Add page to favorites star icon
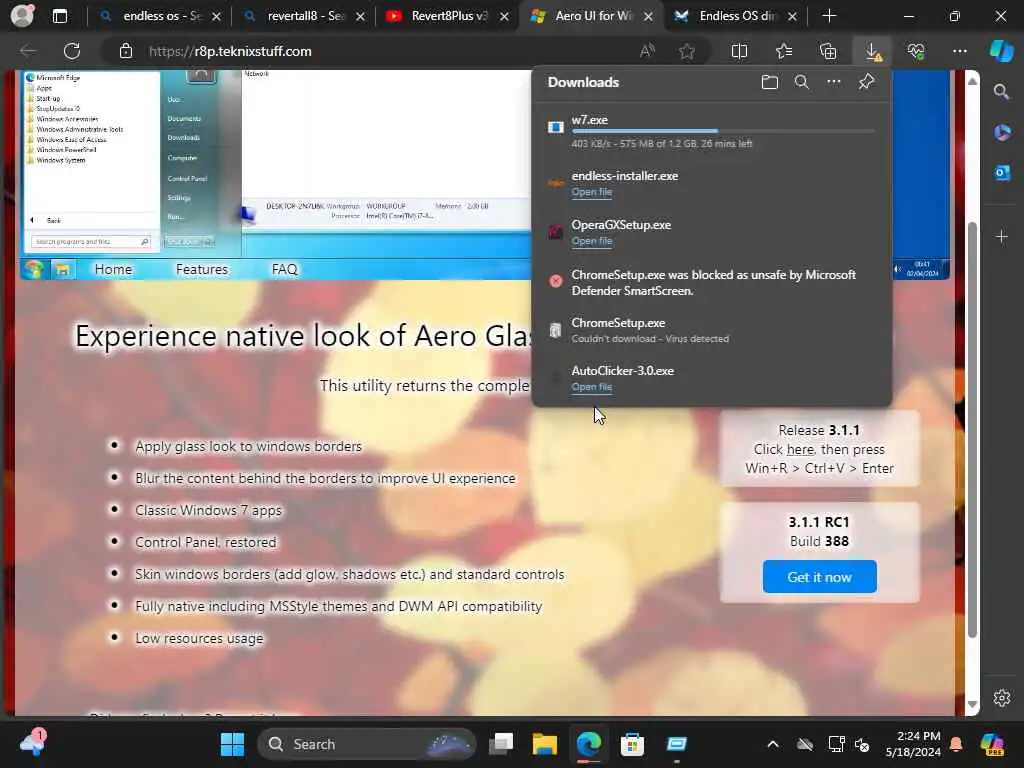 coord(687,51)
